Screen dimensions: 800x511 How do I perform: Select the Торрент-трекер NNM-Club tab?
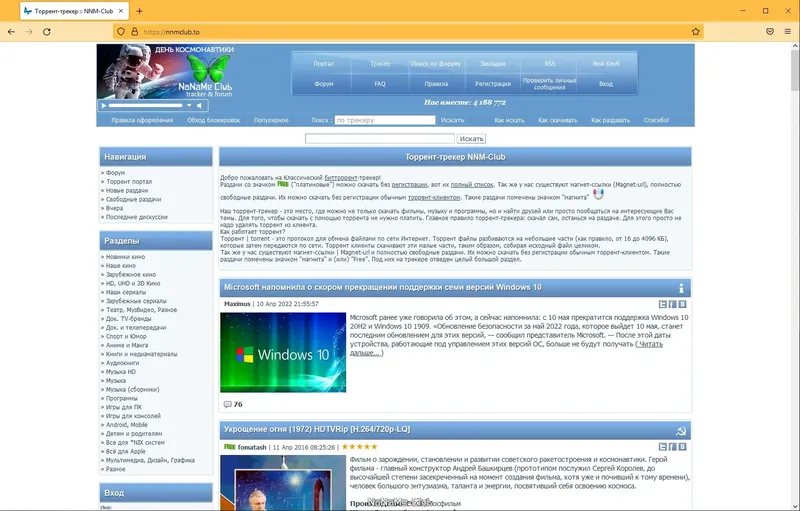point(74,11)
